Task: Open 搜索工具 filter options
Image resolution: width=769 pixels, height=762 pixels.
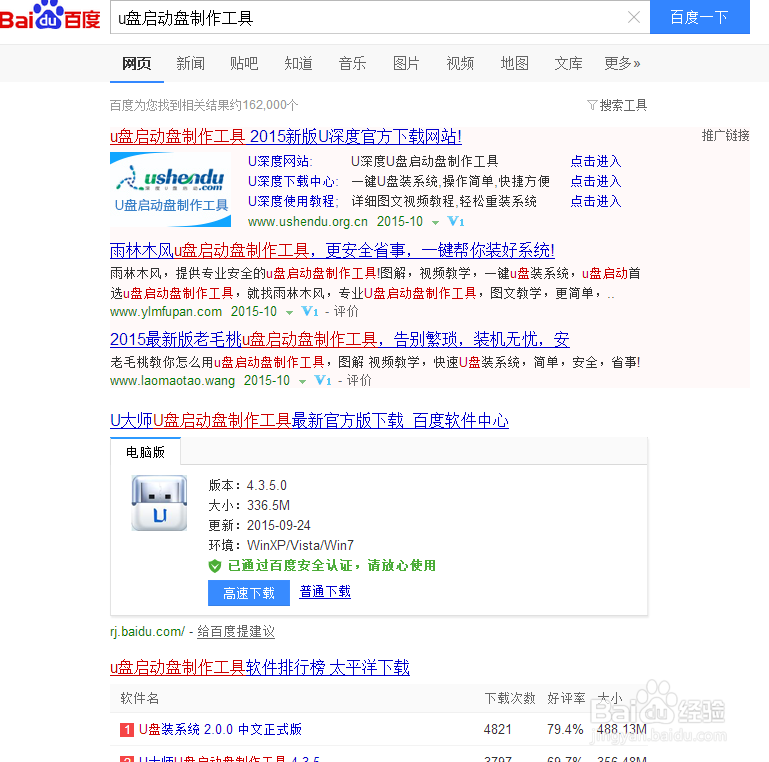Action: tap(617, 105)
